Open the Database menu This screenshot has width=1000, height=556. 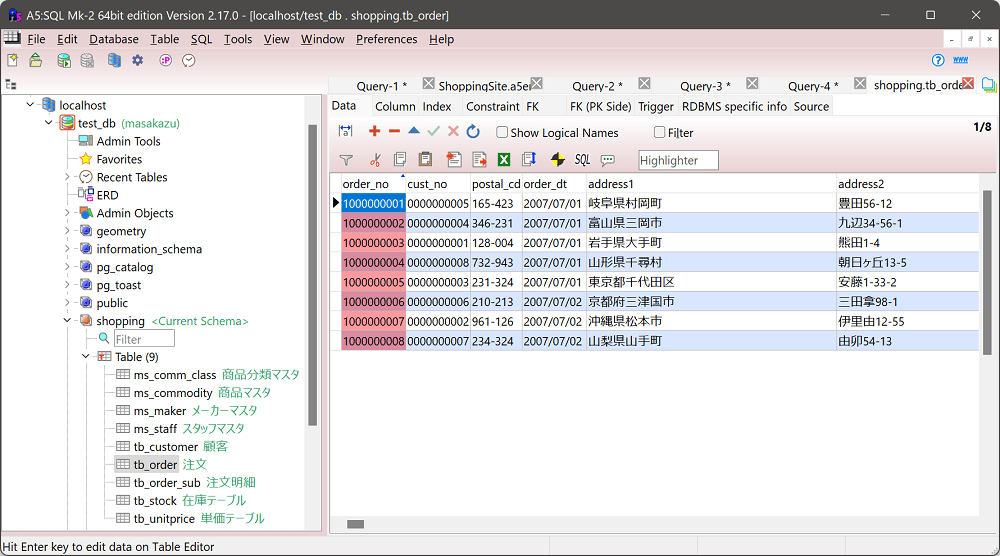pos(114,39)
